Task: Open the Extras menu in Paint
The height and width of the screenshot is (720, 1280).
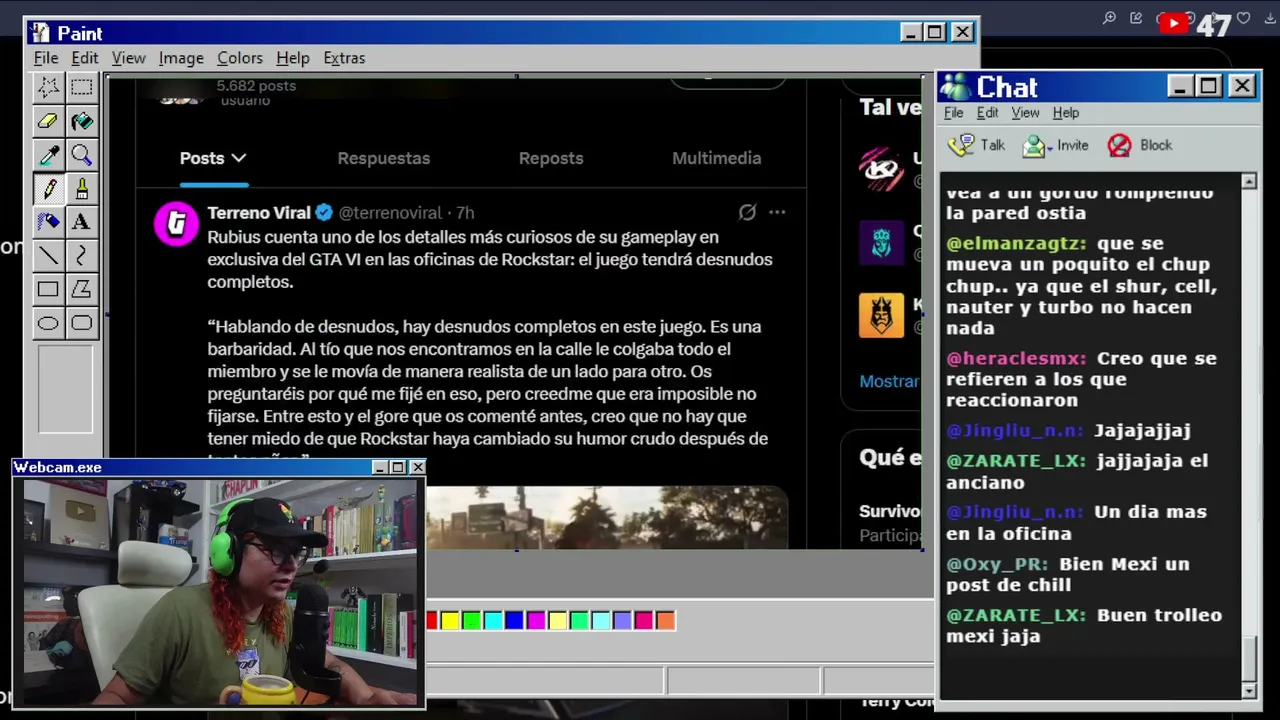Action: pyautogui.click(x=344, y=58)
